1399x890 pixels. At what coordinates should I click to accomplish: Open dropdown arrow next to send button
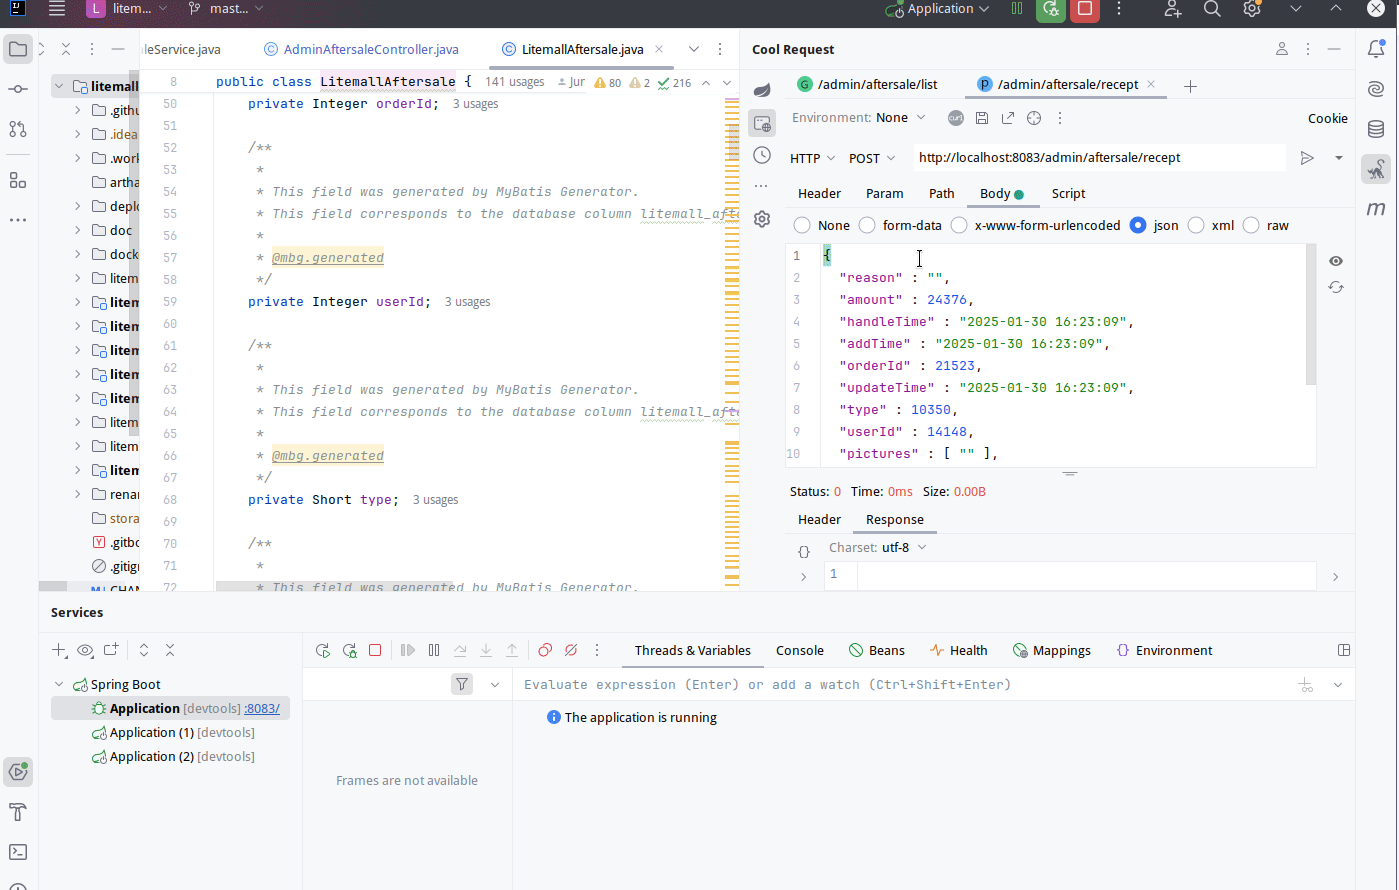pos(1339,158)
